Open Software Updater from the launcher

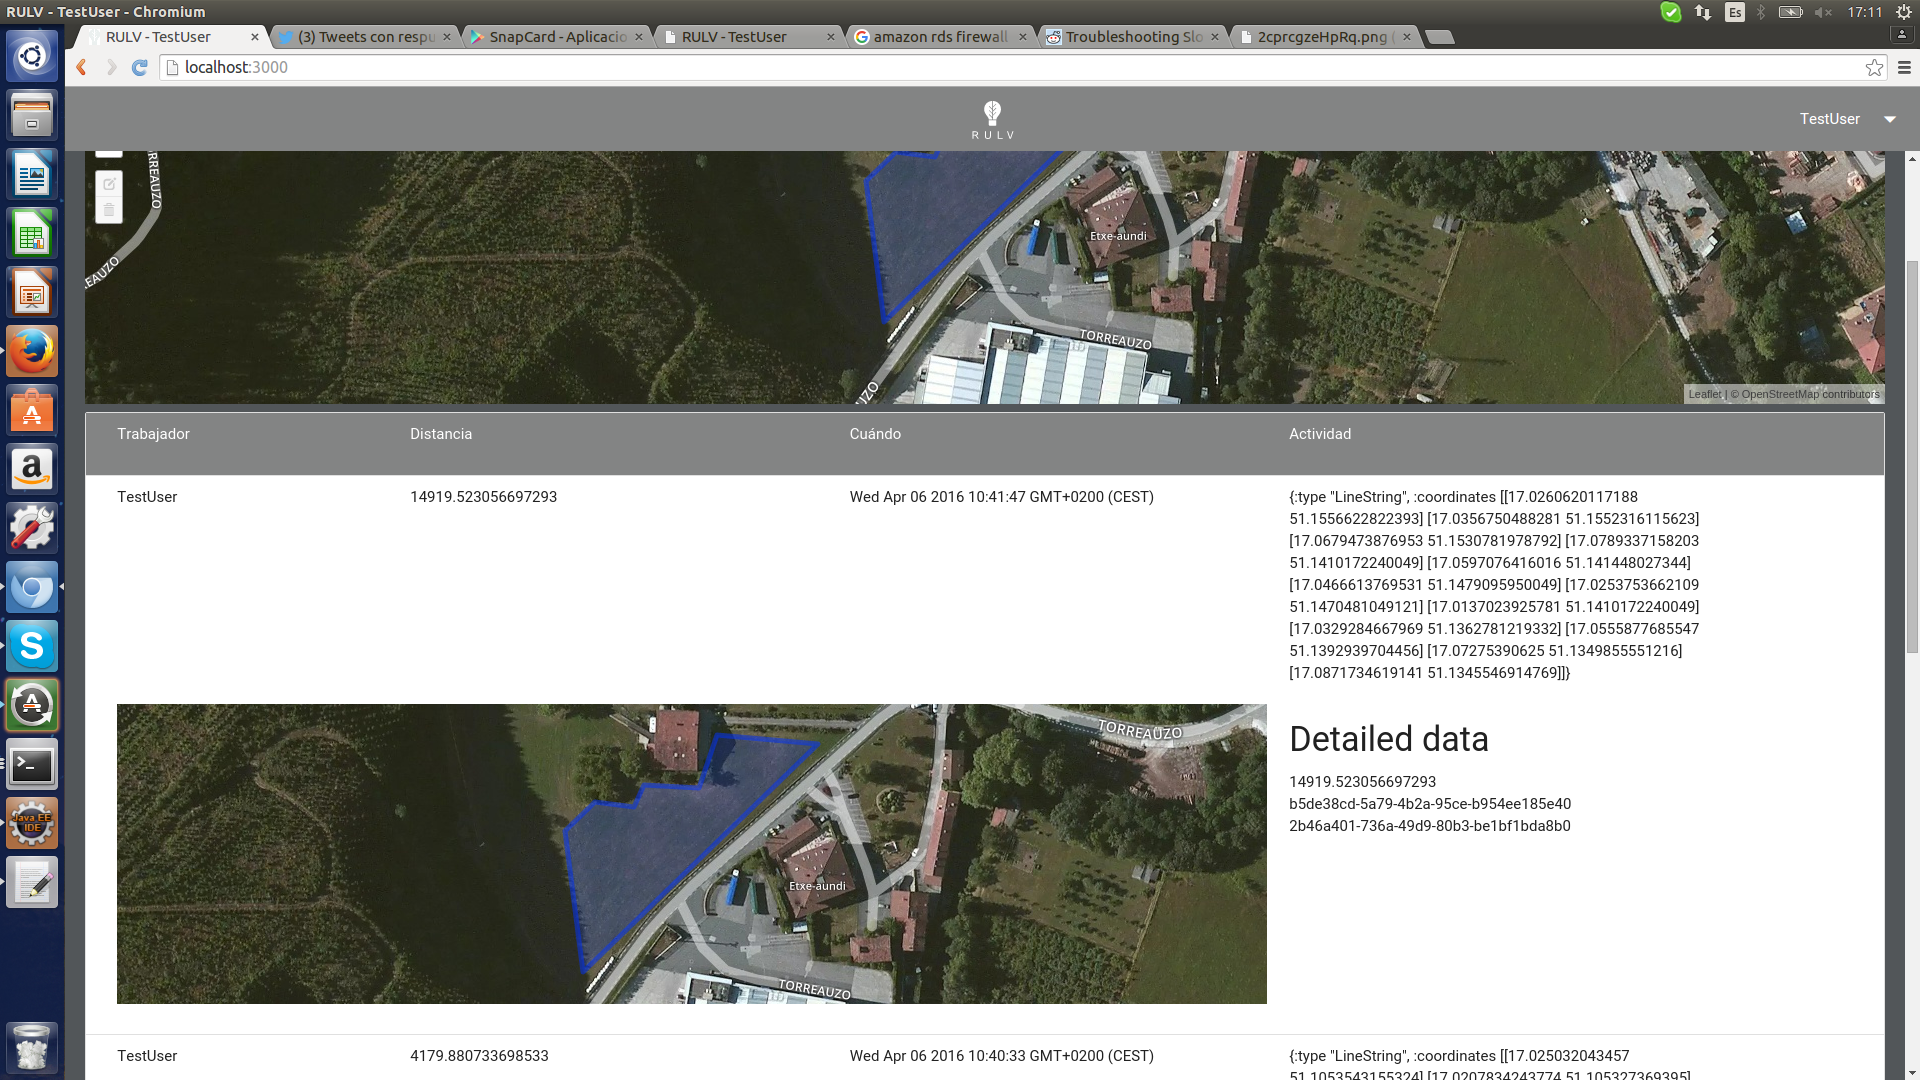32,705
